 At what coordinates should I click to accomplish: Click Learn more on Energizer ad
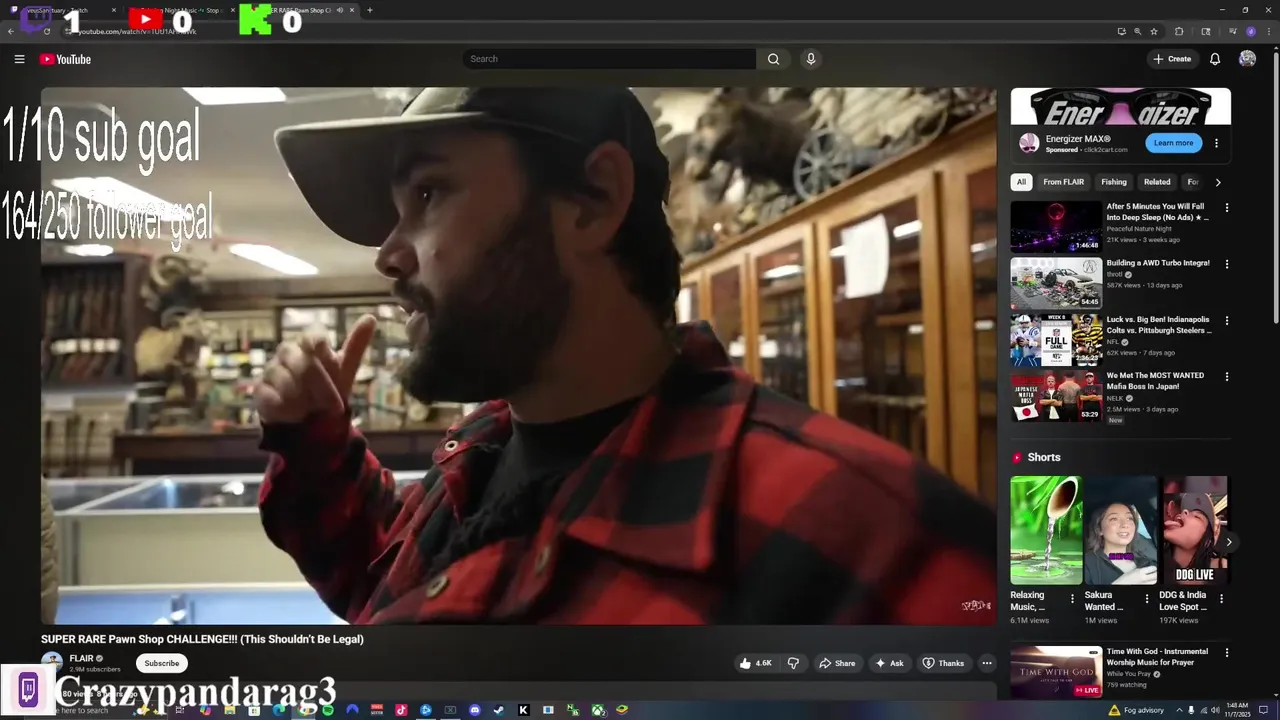pos(1173,143)
